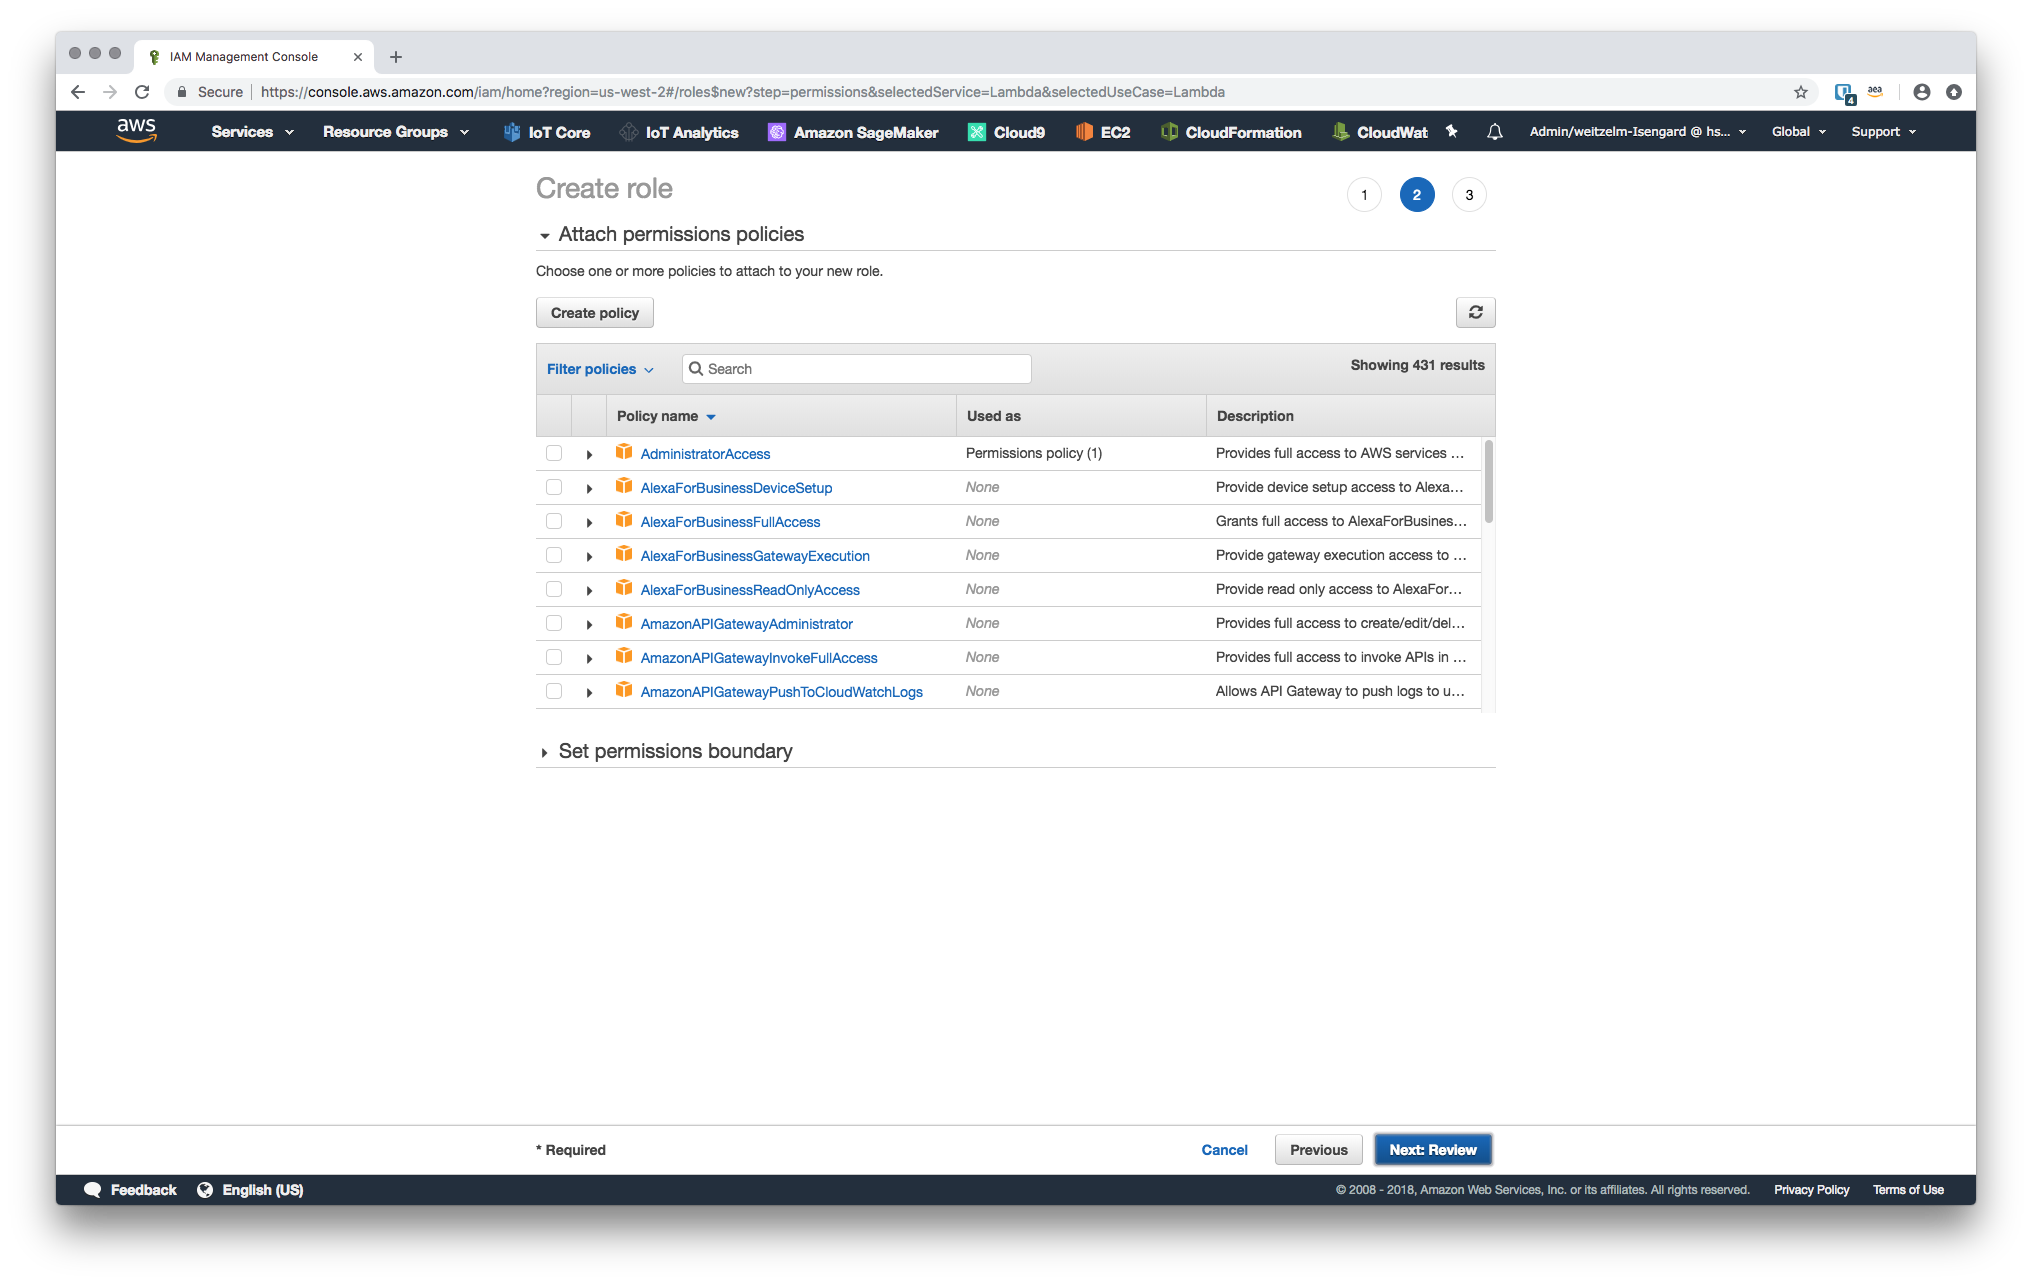Viewport: 2032px width, 1285px height.
Task: Go to step 3 of Create role
Action: pos(1469,195)
